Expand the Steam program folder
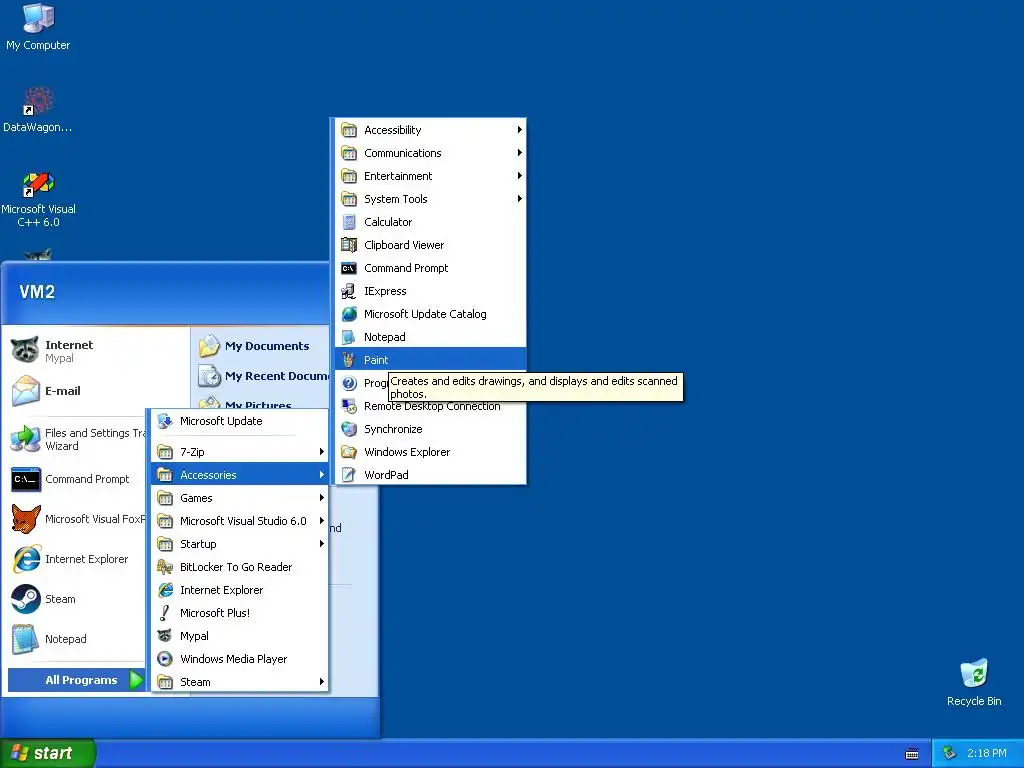1024x768 pixels. coord(239,682)
